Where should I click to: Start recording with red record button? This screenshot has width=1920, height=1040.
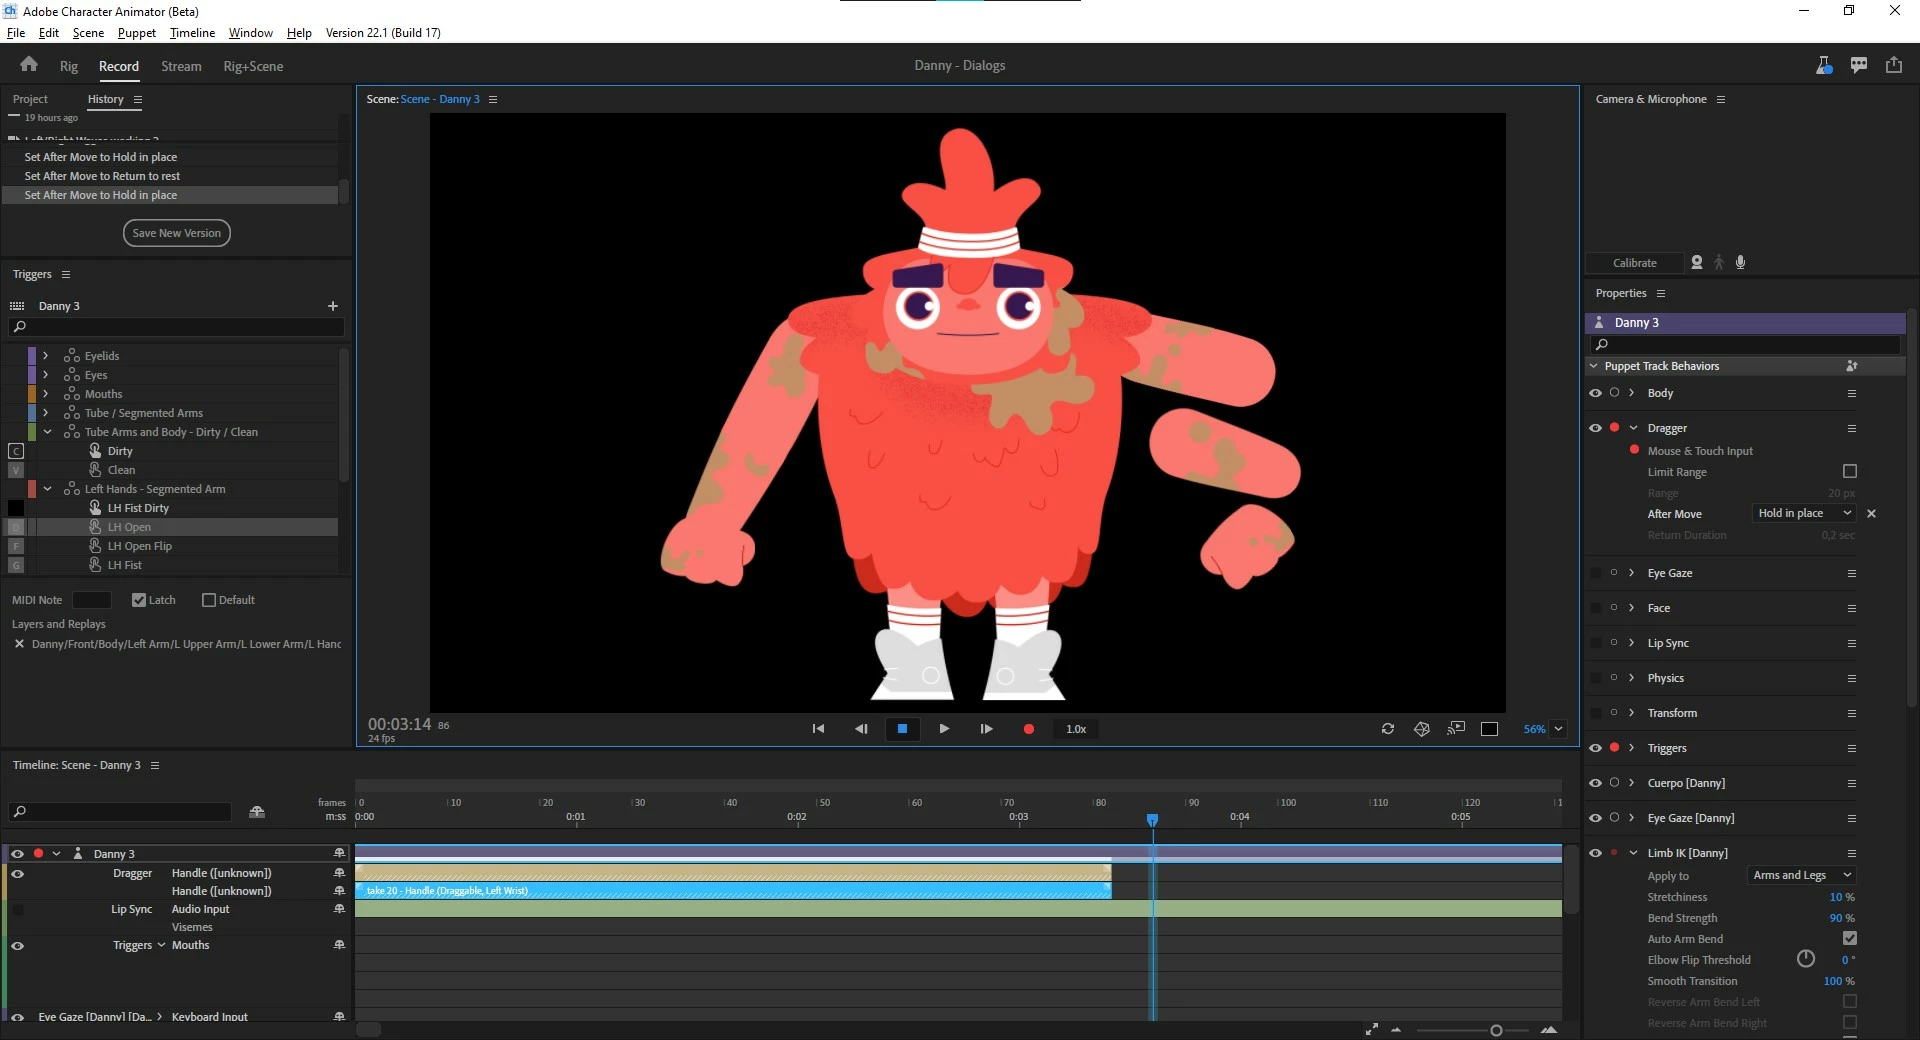tap(1029, 729)
